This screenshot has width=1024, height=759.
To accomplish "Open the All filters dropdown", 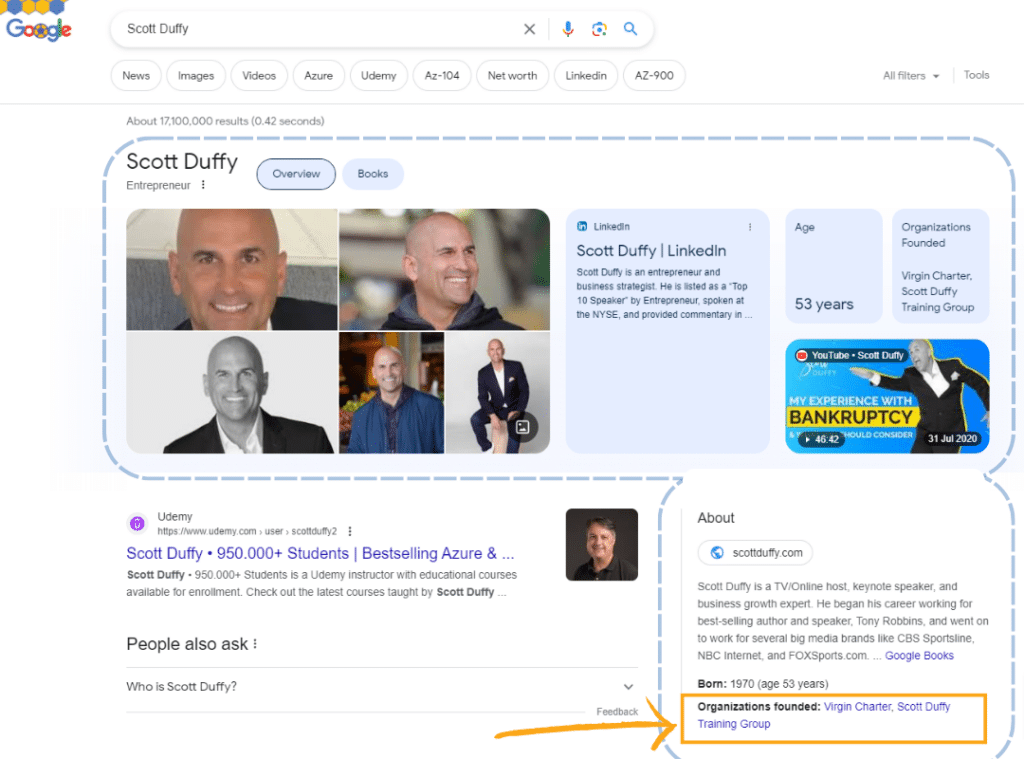I will point(911,76).
